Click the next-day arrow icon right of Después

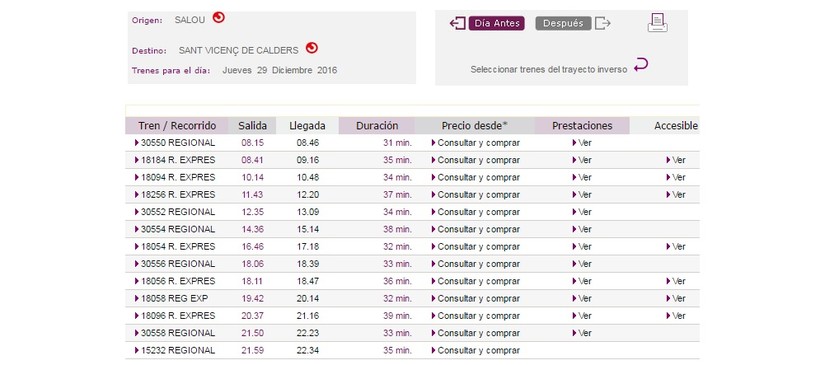[x=603, y=24]
